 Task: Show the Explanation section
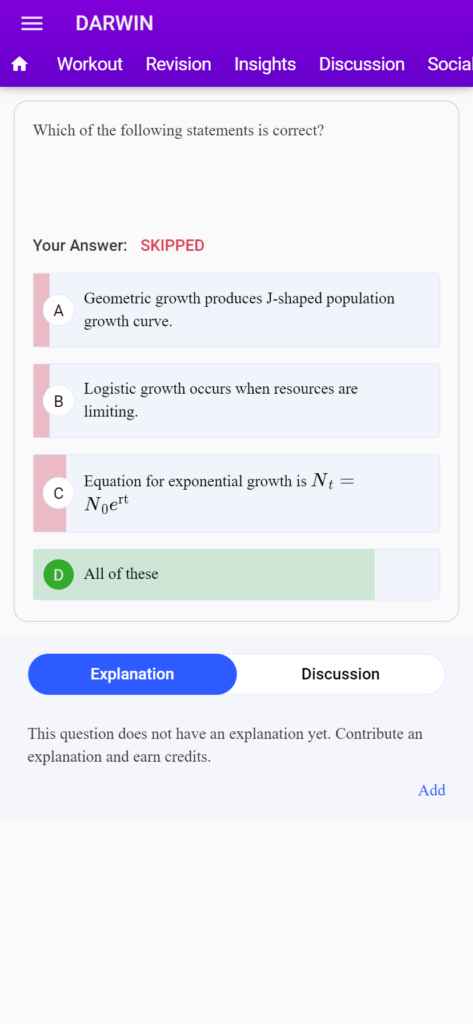(133, 674)
